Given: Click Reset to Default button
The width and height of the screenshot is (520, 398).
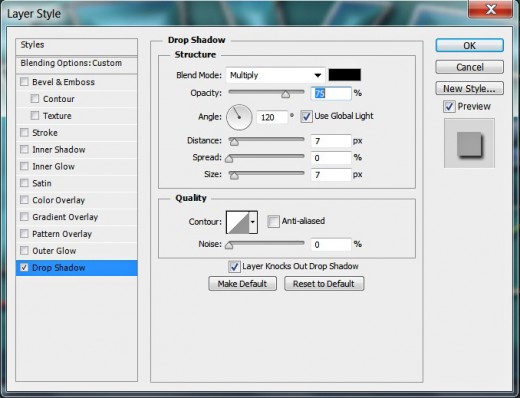Looking at the screenshot, I should click(x=324, y=284).
